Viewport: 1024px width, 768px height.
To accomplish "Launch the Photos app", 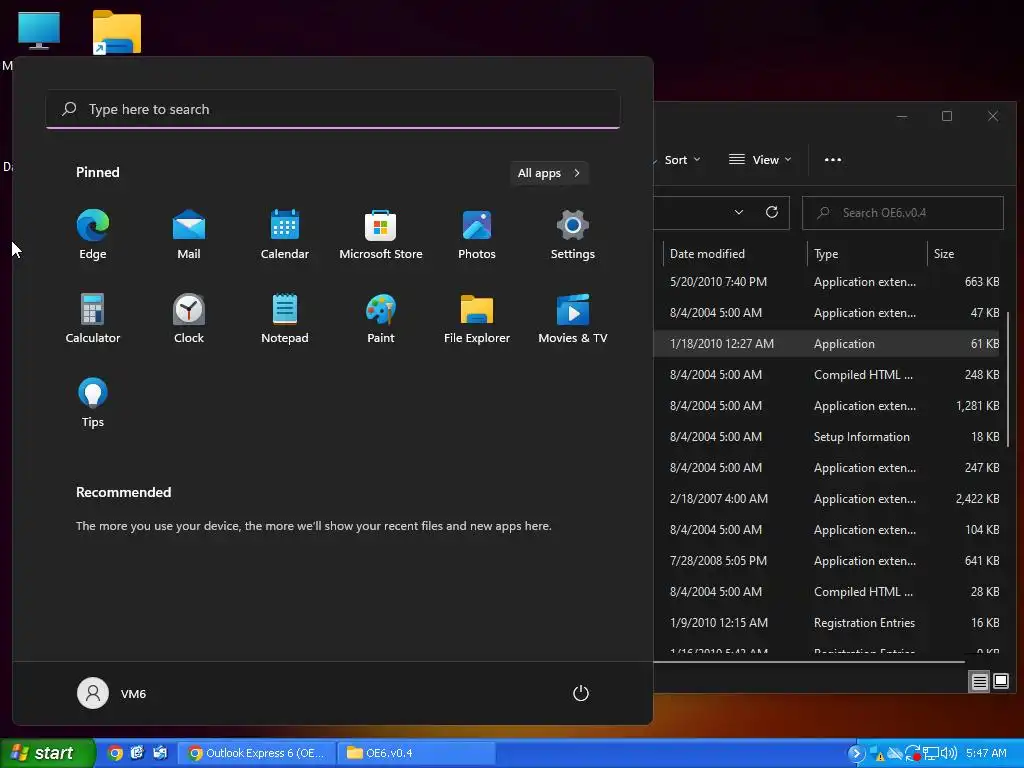I will (477, 234).
